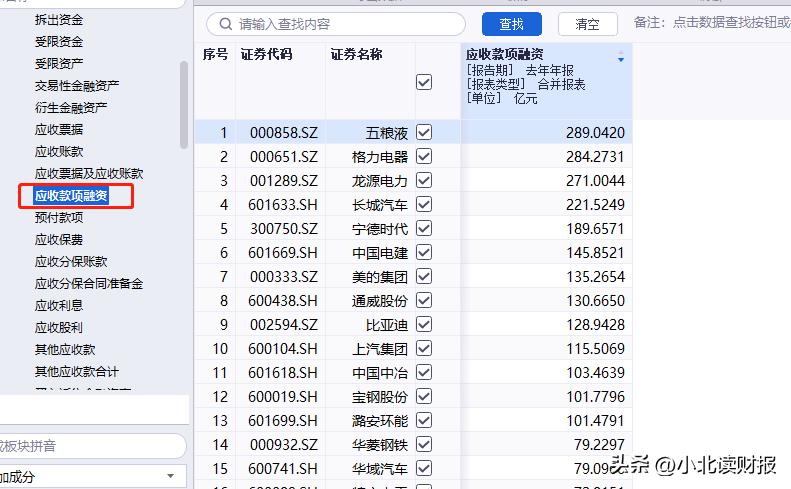Screen dimensions: 791x489
Task: Uncheck the 比亚迪 row checkbox
Action: 424,324
